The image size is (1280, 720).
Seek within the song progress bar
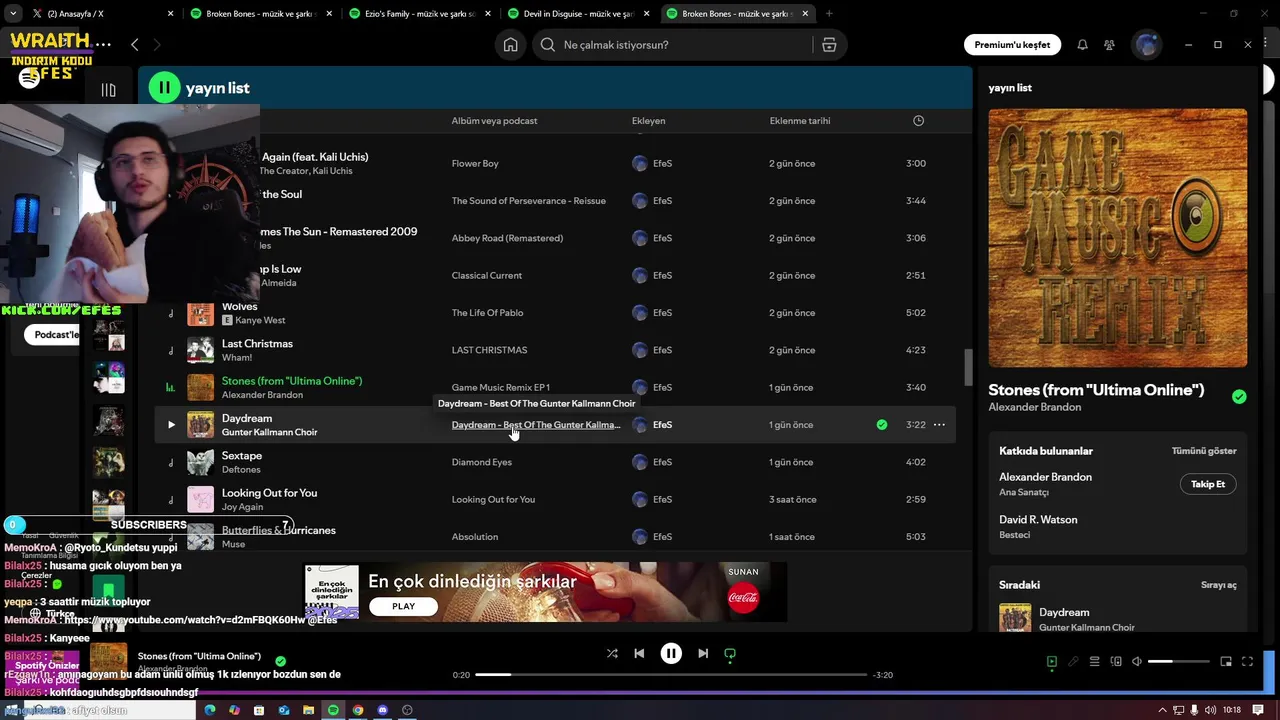pyautogui.click(x=671, y=675)
